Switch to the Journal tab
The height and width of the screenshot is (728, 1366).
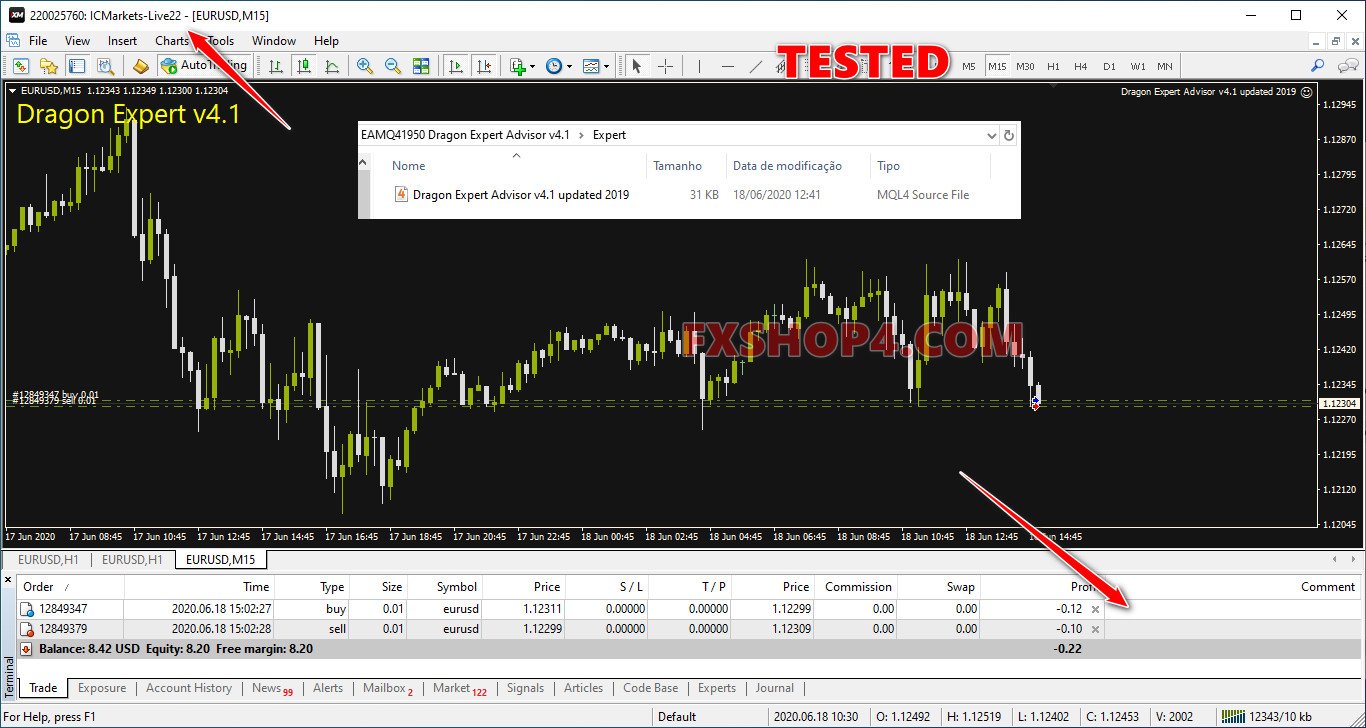tap(775, 688)
